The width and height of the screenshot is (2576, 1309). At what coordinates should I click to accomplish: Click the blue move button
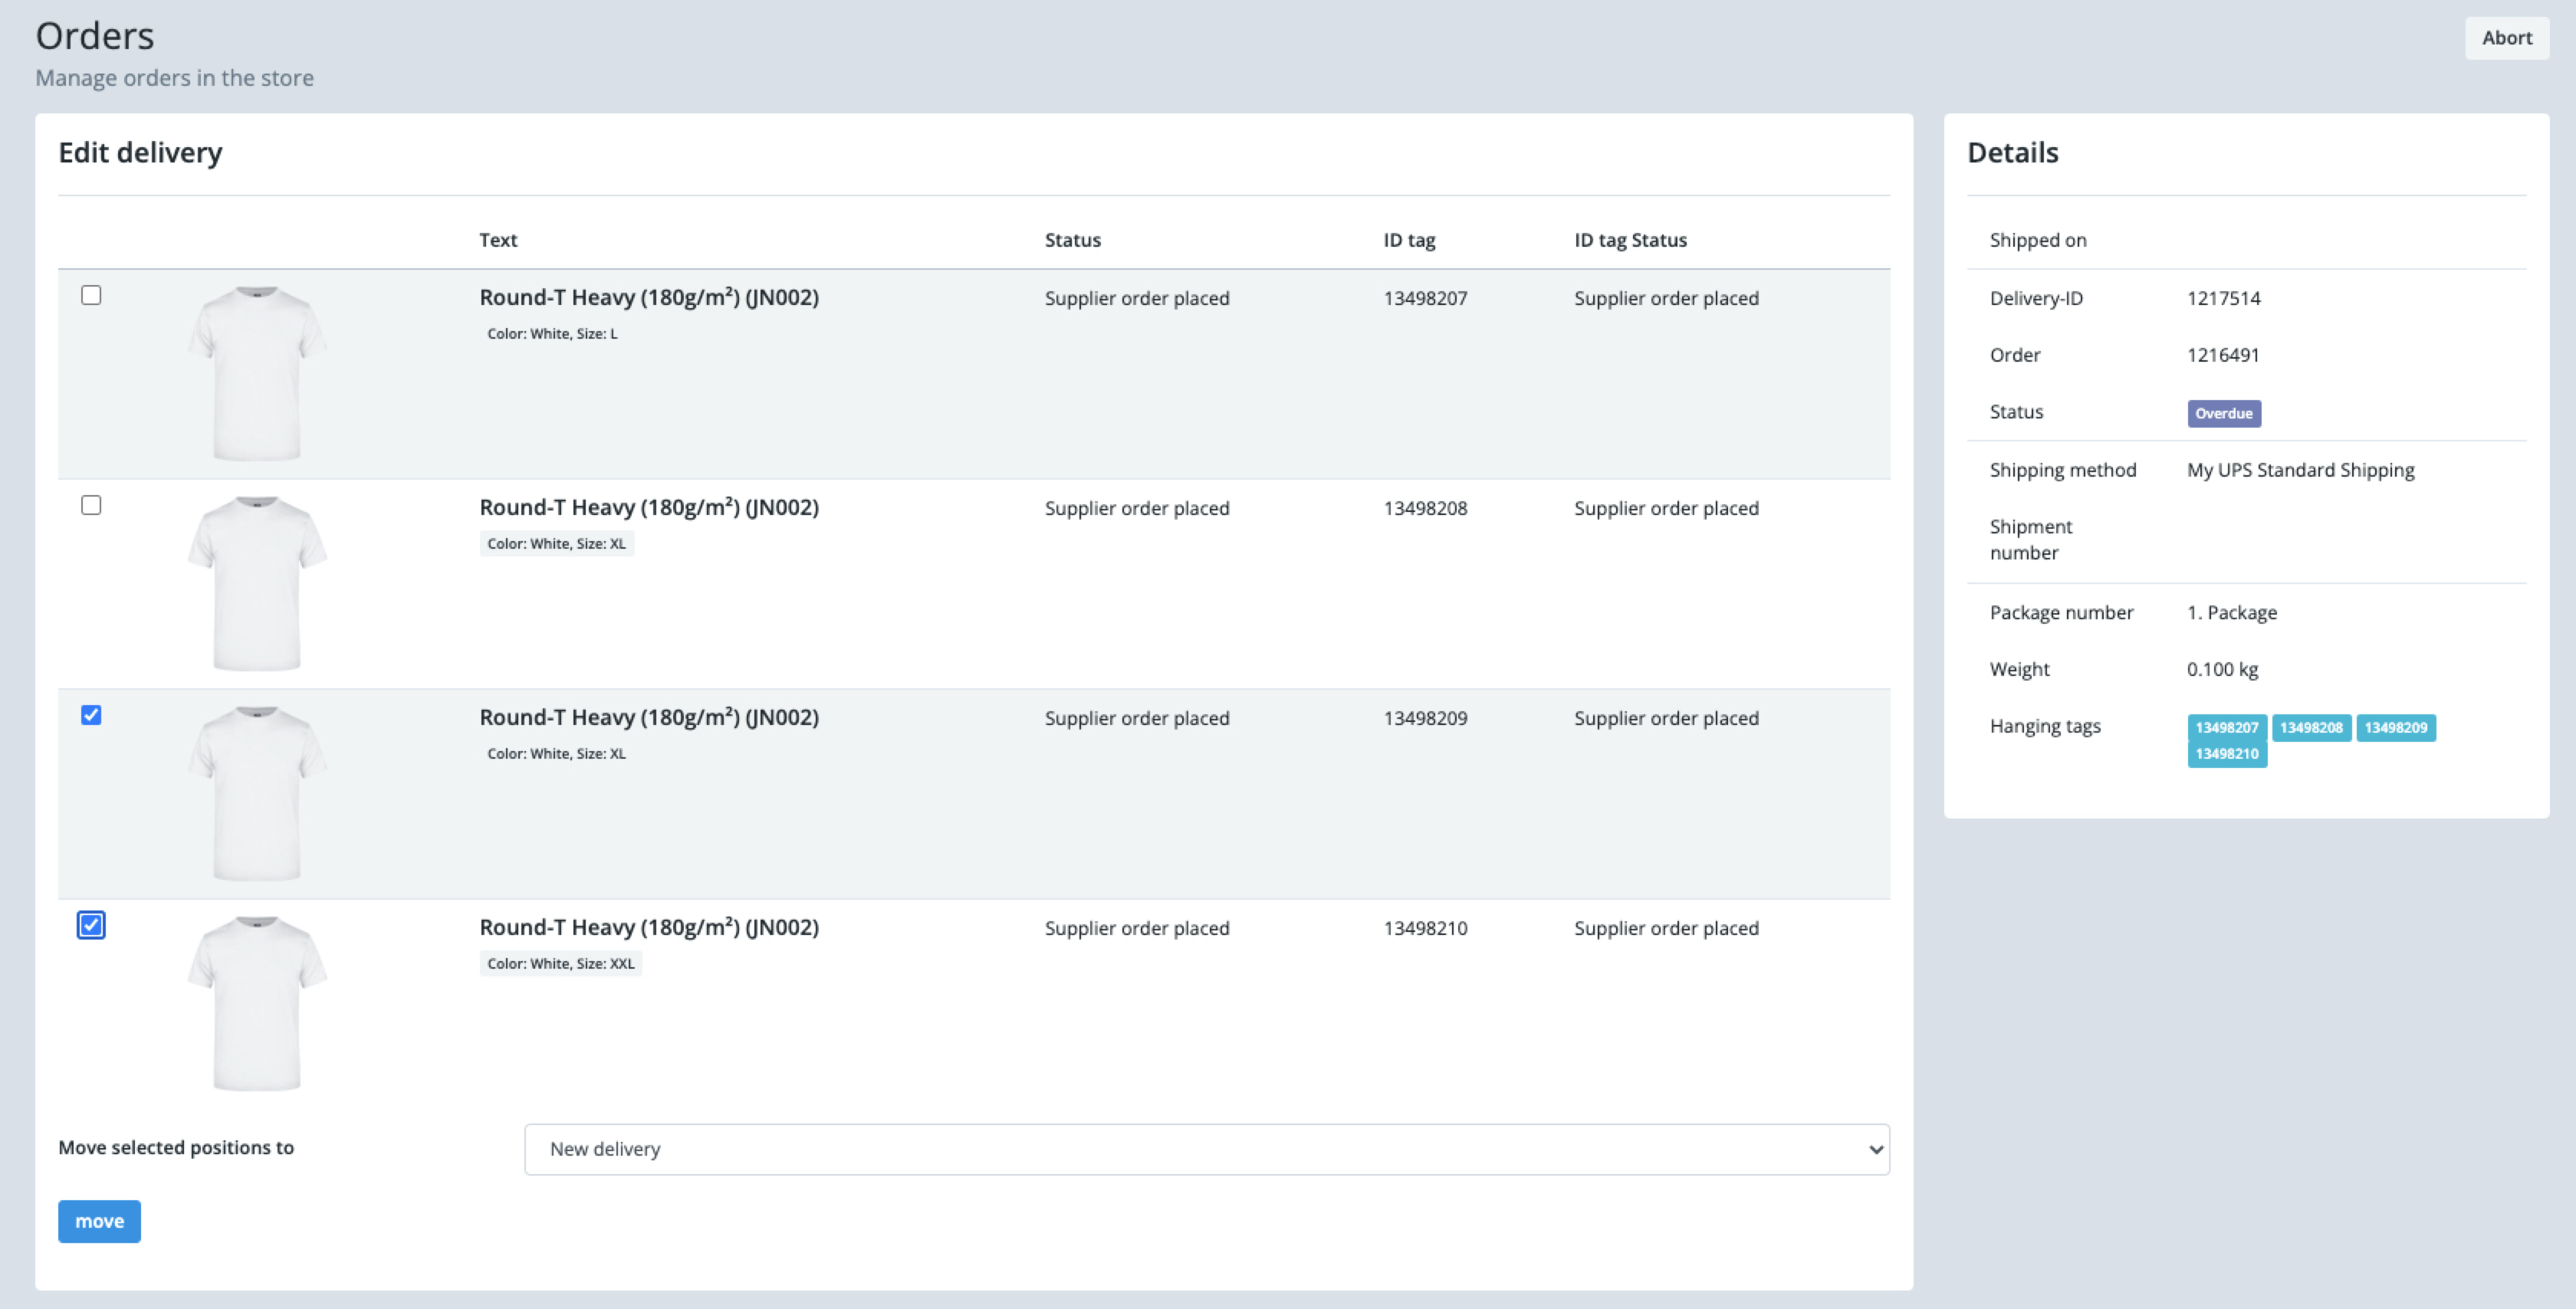click(99, 1221)
